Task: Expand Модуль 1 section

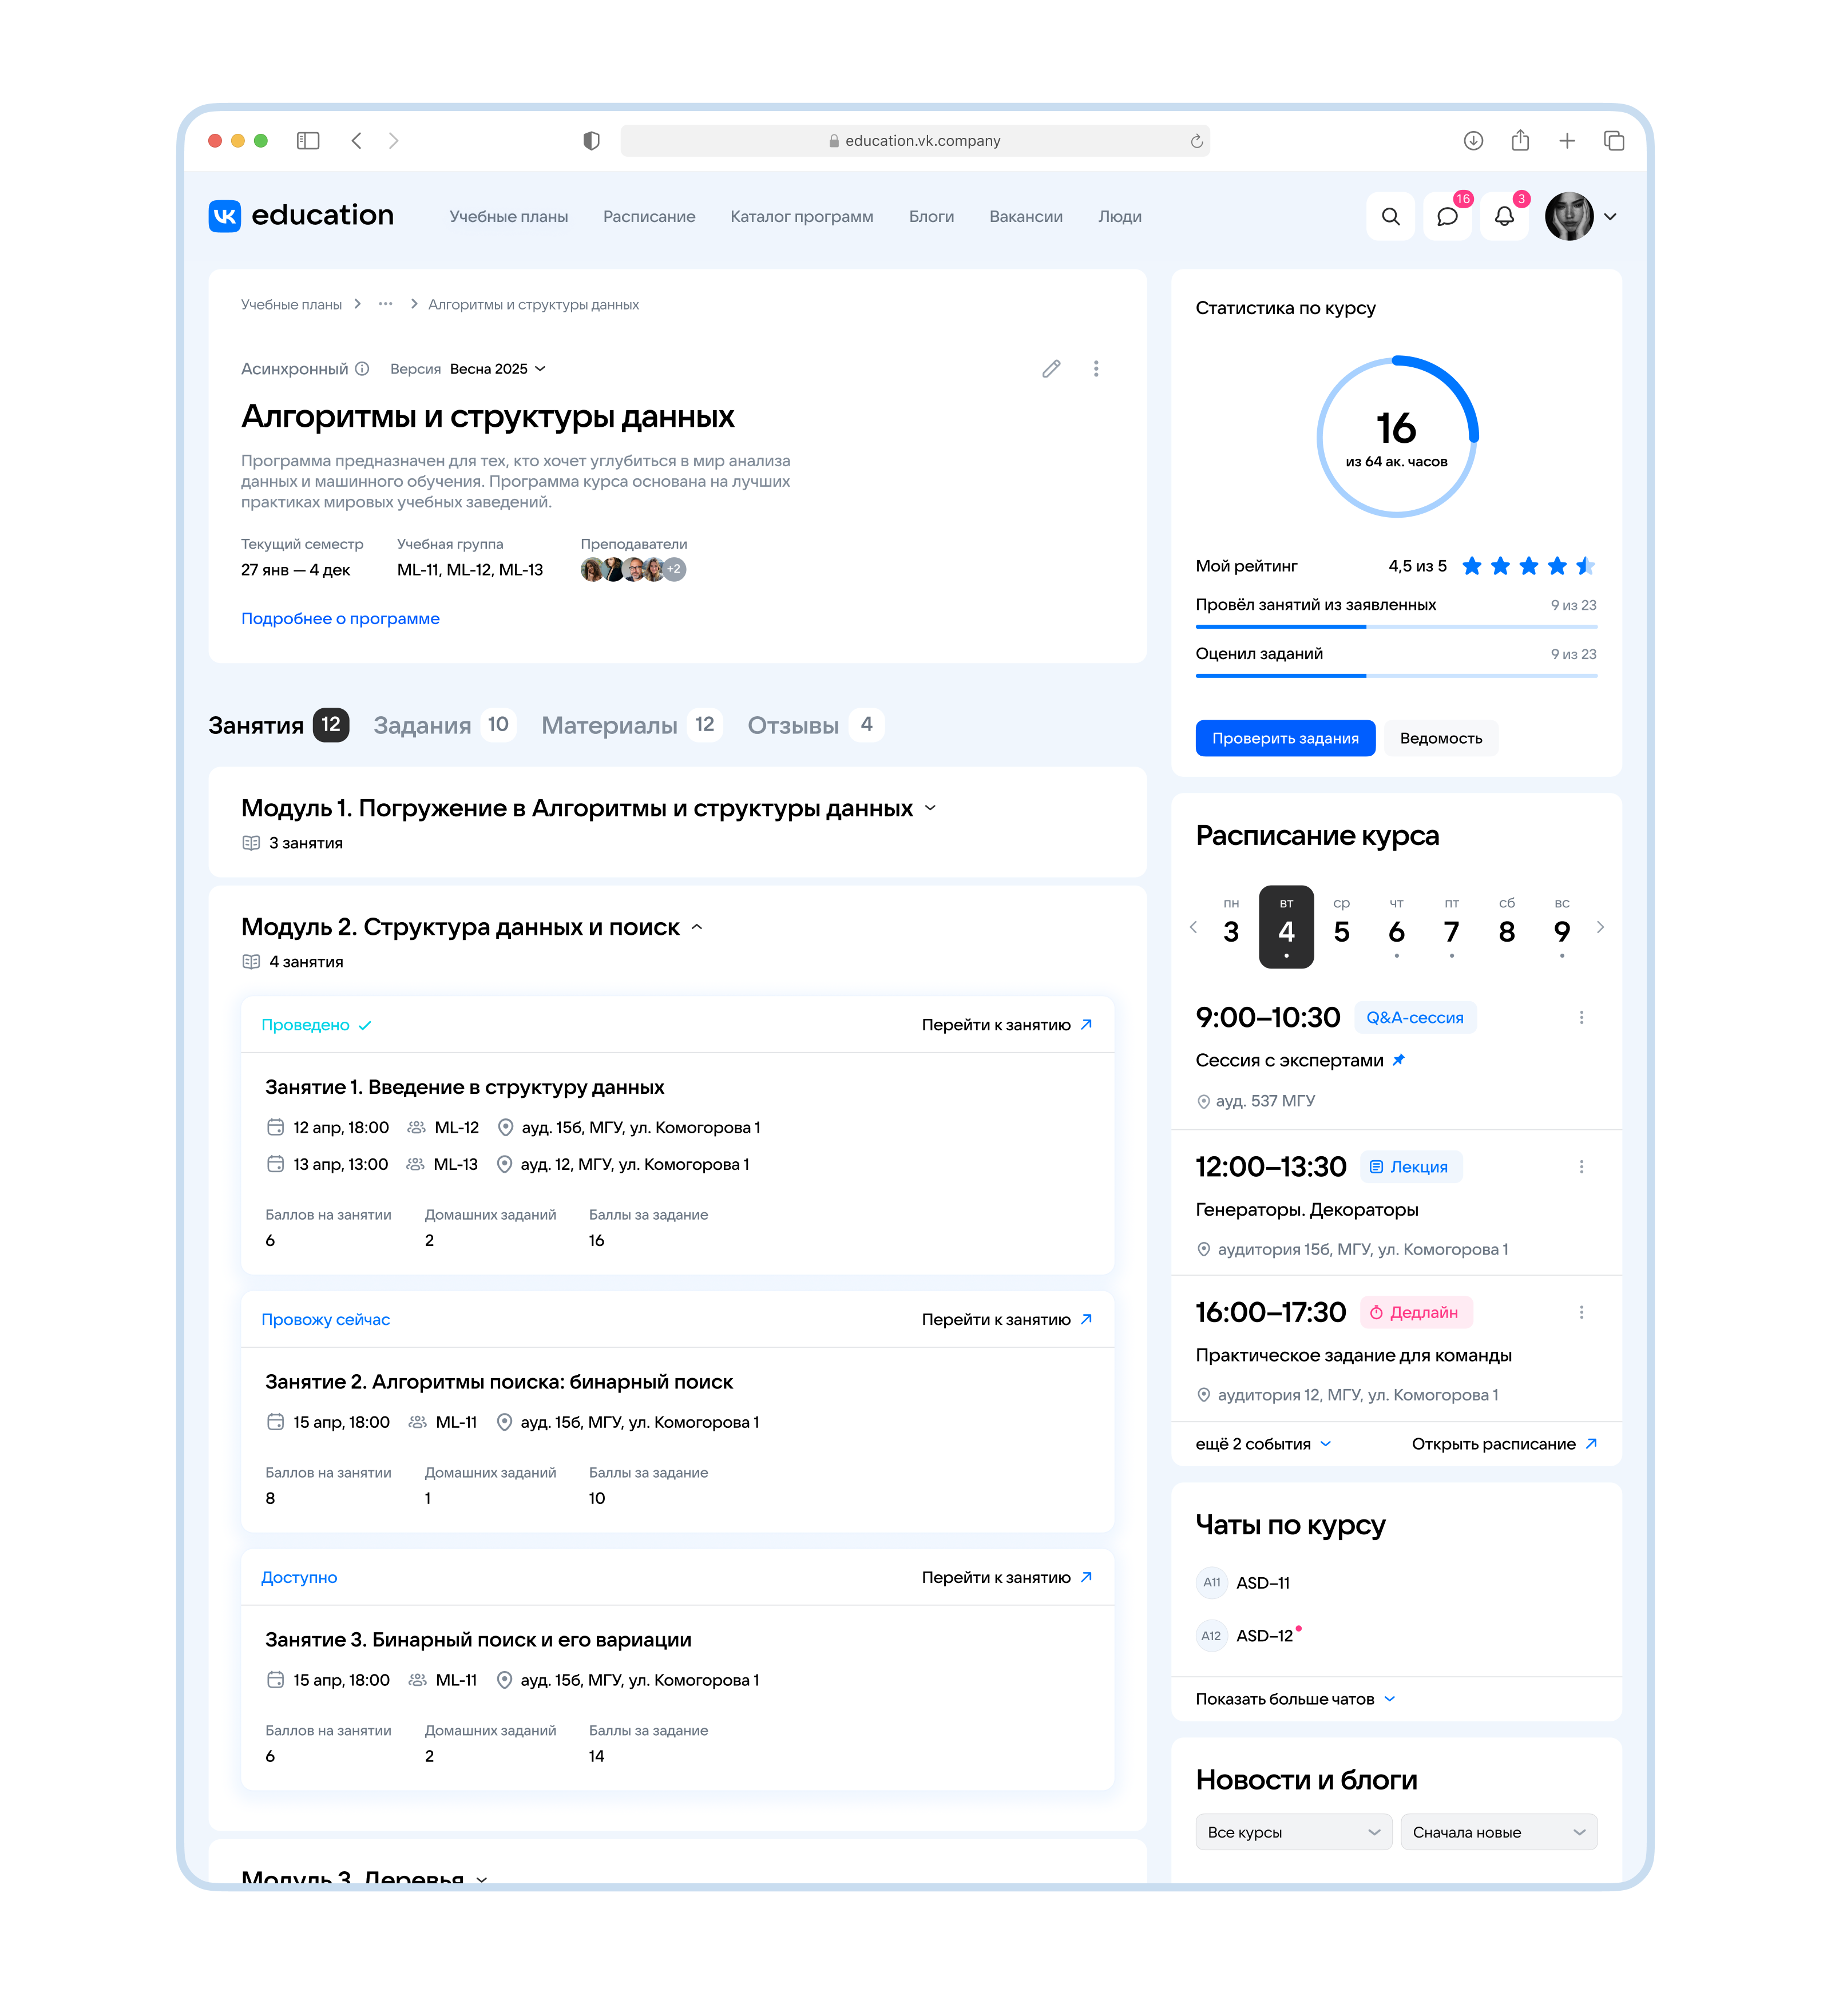Action: (x=930, y=808)
